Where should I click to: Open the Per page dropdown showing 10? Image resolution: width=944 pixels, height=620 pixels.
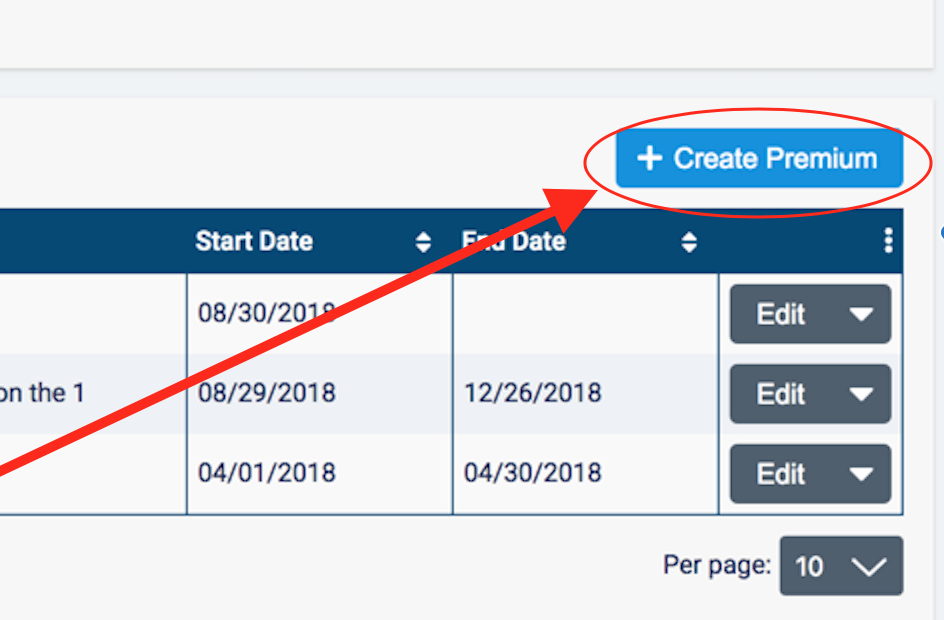tap(841, 566)
